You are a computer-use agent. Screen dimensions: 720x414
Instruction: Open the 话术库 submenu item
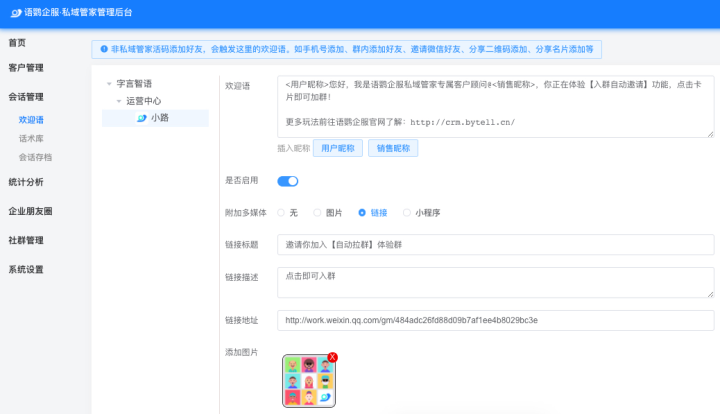point(31,138)
